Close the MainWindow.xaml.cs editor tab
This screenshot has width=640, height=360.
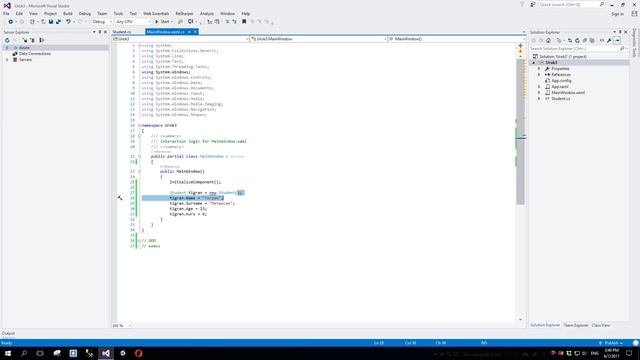click(195, 32)
